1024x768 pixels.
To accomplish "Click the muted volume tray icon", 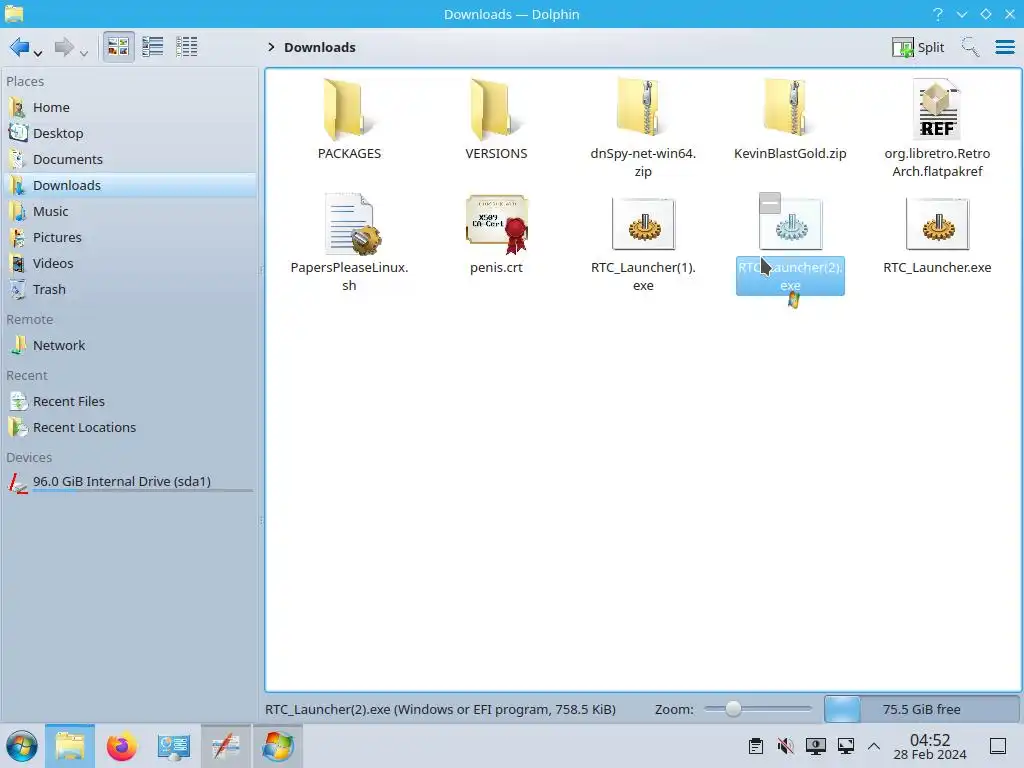I will tap(786, 746).
